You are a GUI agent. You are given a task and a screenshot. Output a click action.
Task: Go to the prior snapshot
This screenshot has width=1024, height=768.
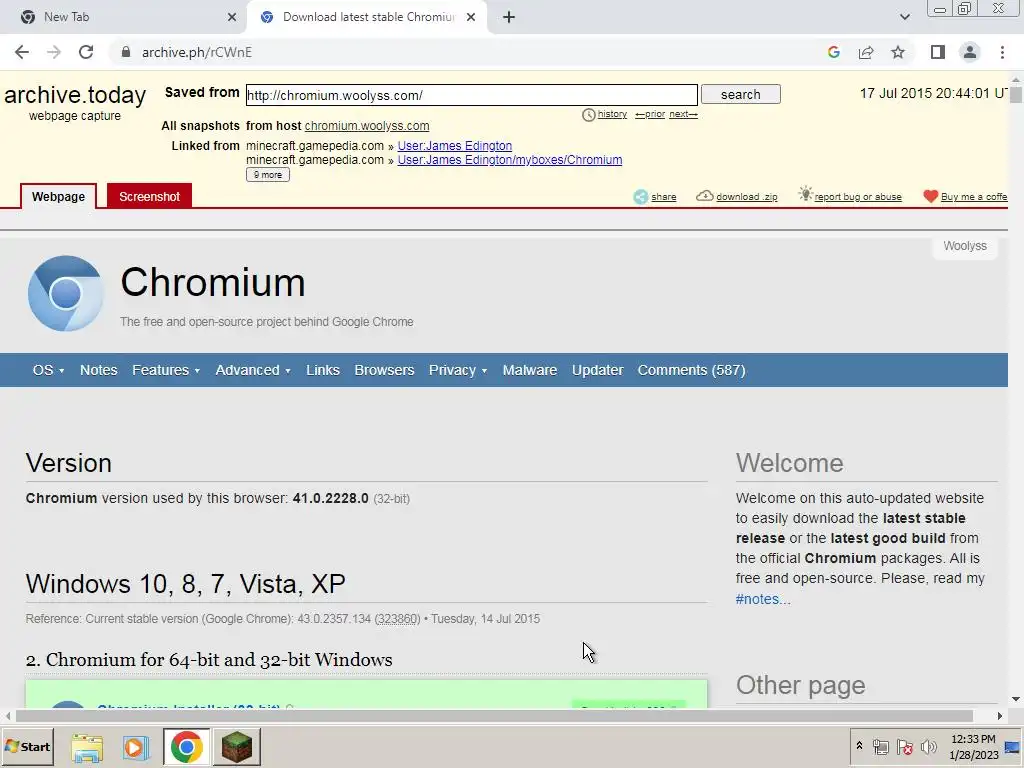tap(650, 114)
